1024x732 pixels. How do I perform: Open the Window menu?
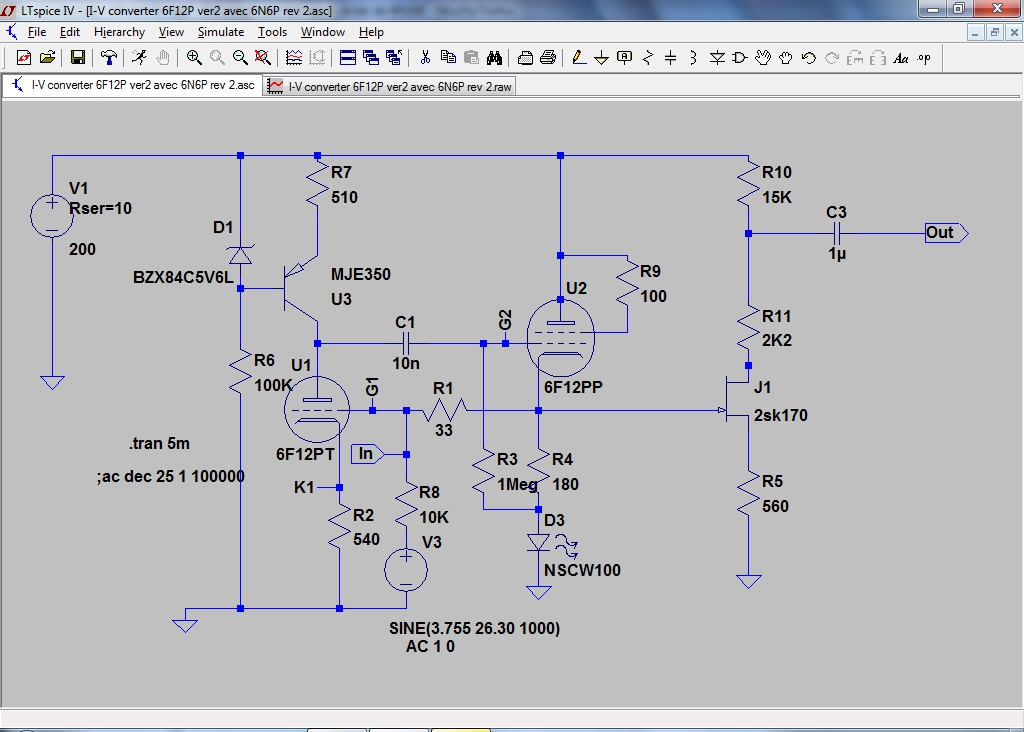coord(323,32)
